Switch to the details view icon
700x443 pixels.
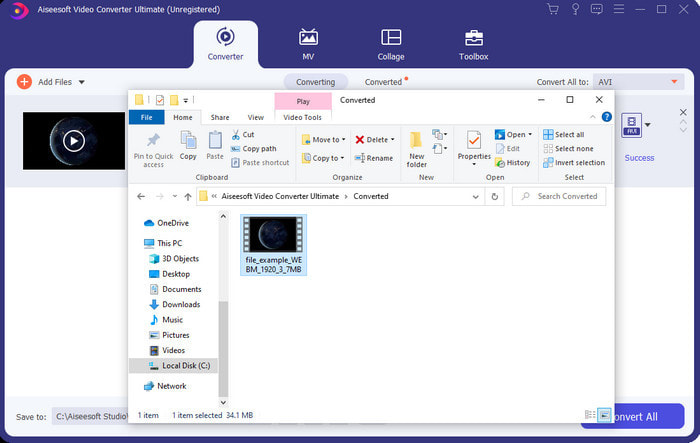coord(590,415)
